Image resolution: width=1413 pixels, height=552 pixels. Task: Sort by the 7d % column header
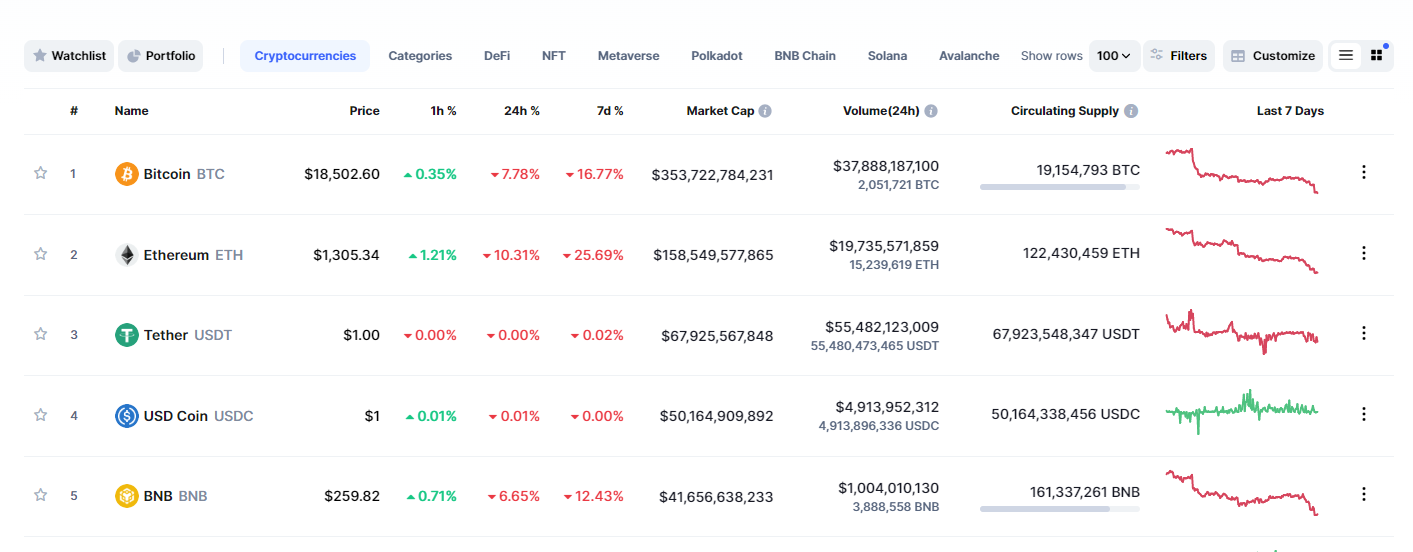coord(610,111)
